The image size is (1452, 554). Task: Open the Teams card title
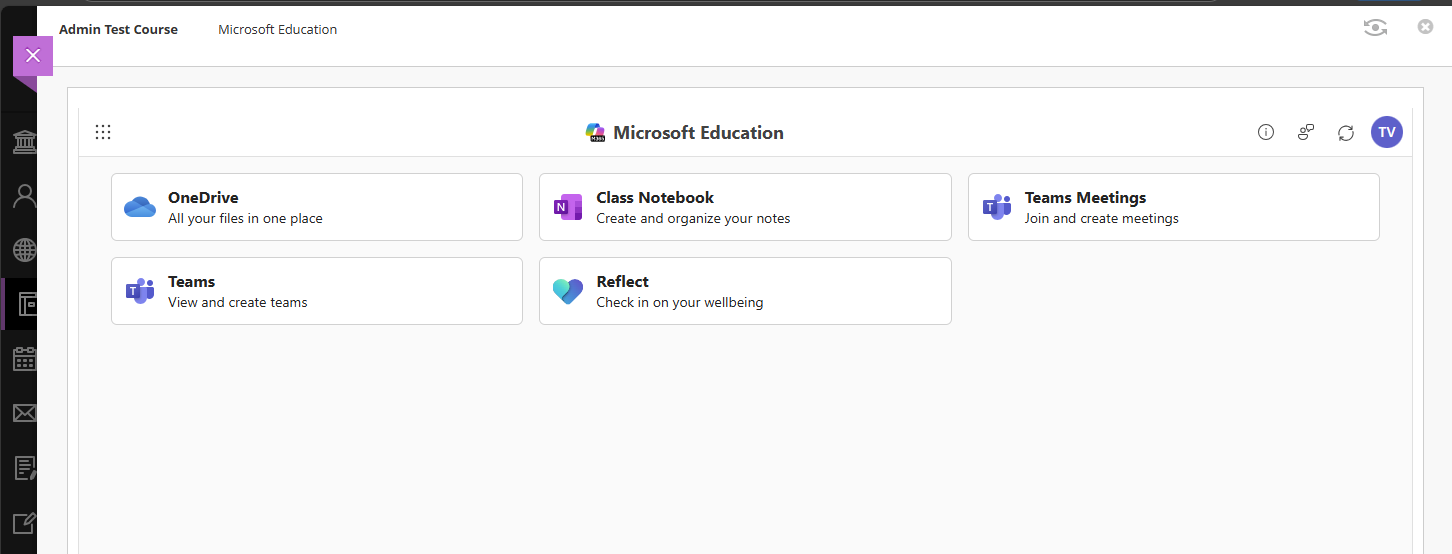coord(191,282)
